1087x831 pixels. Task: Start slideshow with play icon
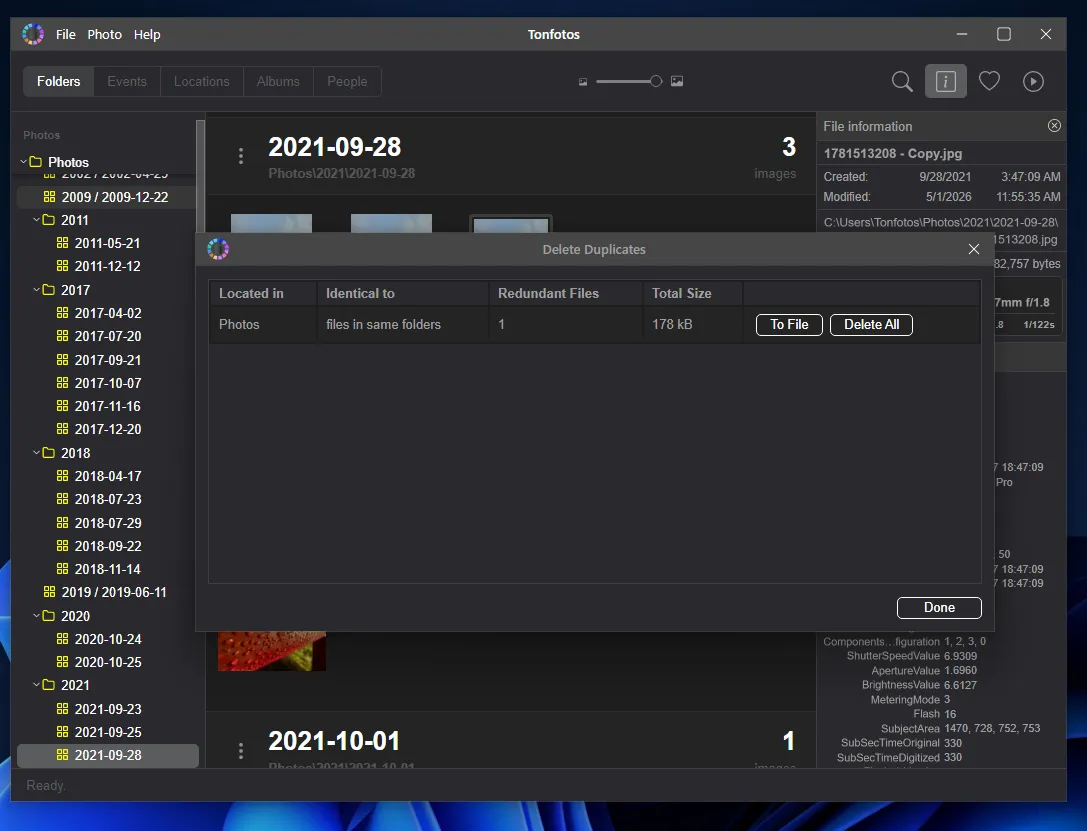point(1033,82)
